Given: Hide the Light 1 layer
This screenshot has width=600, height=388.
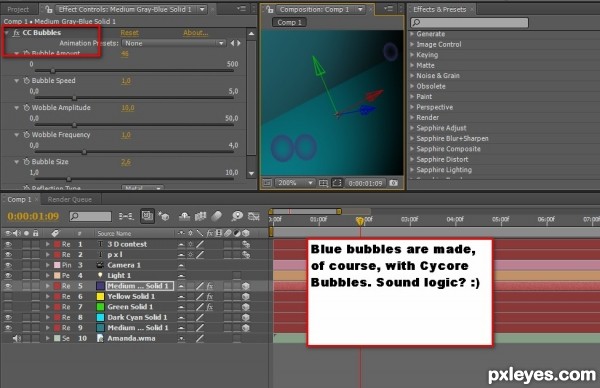Looking at the screenshot, I should 8,276.
